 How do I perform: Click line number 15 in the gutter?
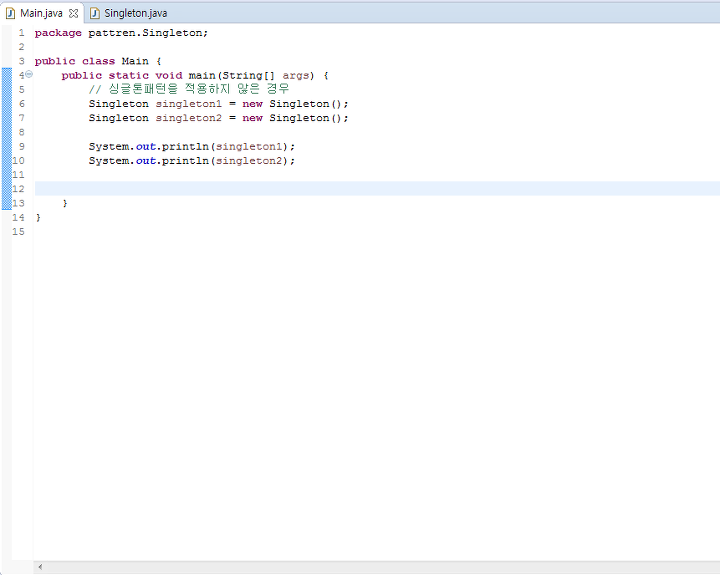coord(18,231)
